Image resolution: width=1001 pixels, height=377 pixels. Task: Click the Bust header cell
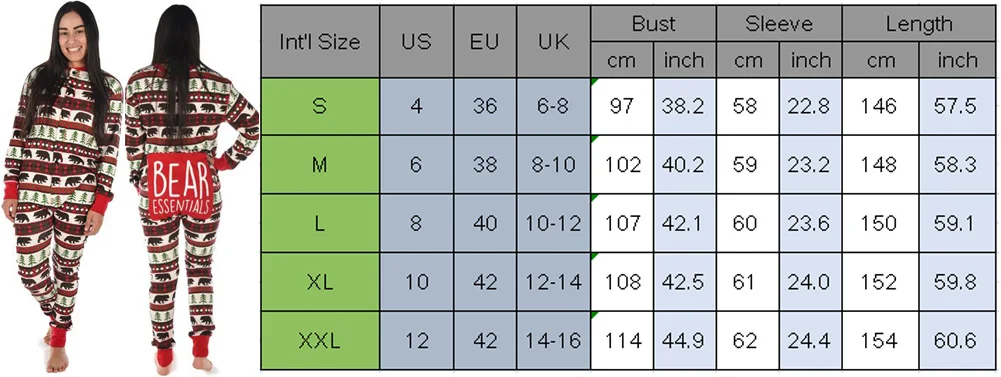click(653, 24)
